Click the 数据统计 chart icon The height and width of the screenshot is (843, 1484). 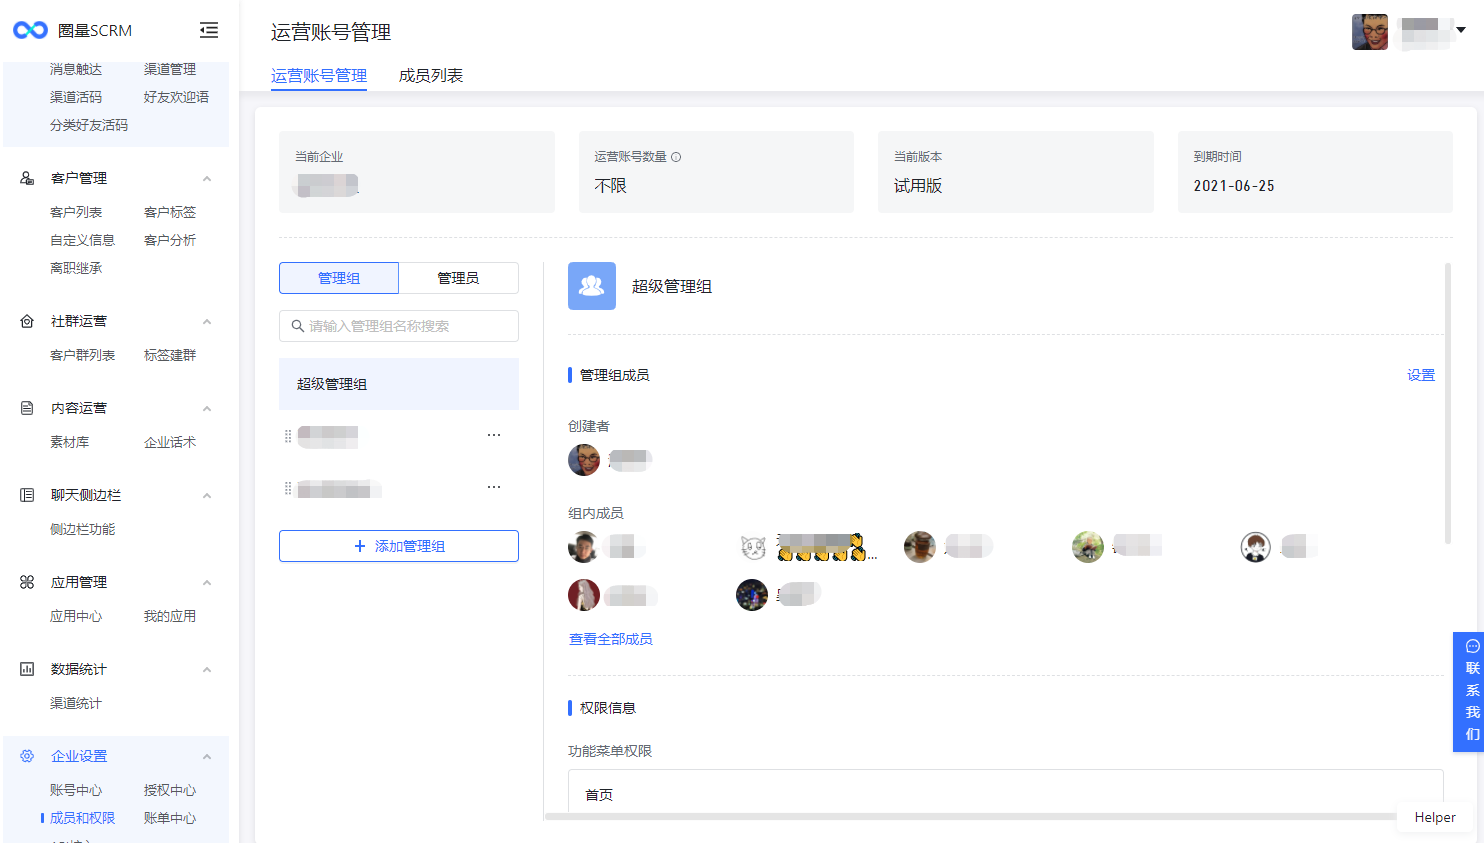click(27, 669)
